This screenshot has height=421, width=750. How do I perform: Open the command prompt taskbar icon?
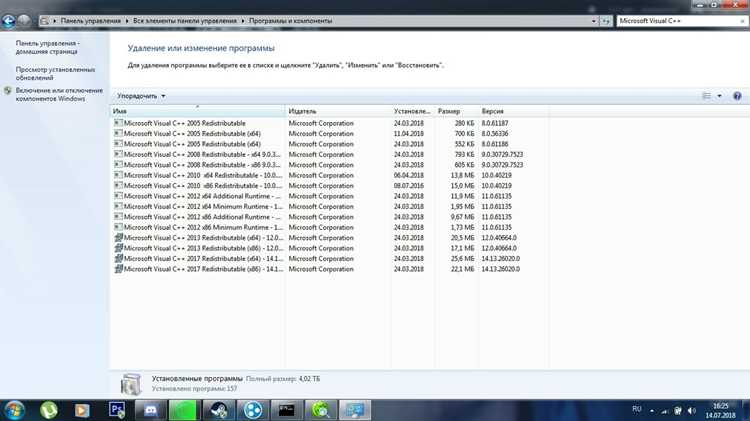pos(287,410)
